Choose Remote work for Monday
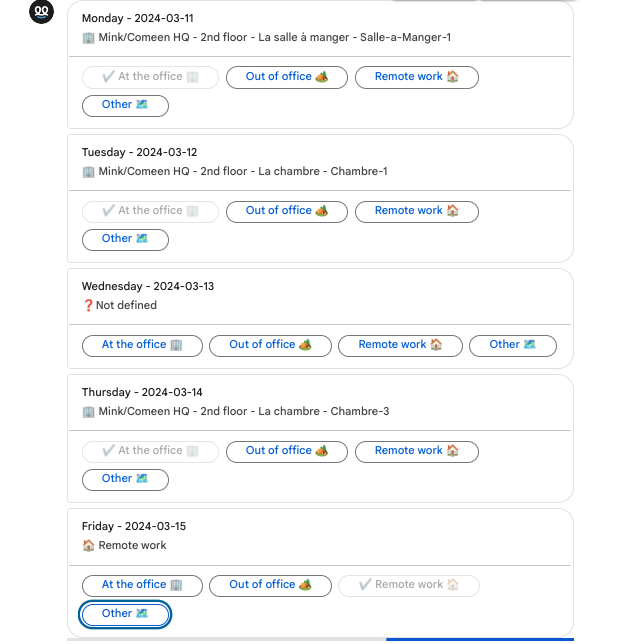Image resolution: width=631 pixels, height=644 pixels. (x=417, y=77)
